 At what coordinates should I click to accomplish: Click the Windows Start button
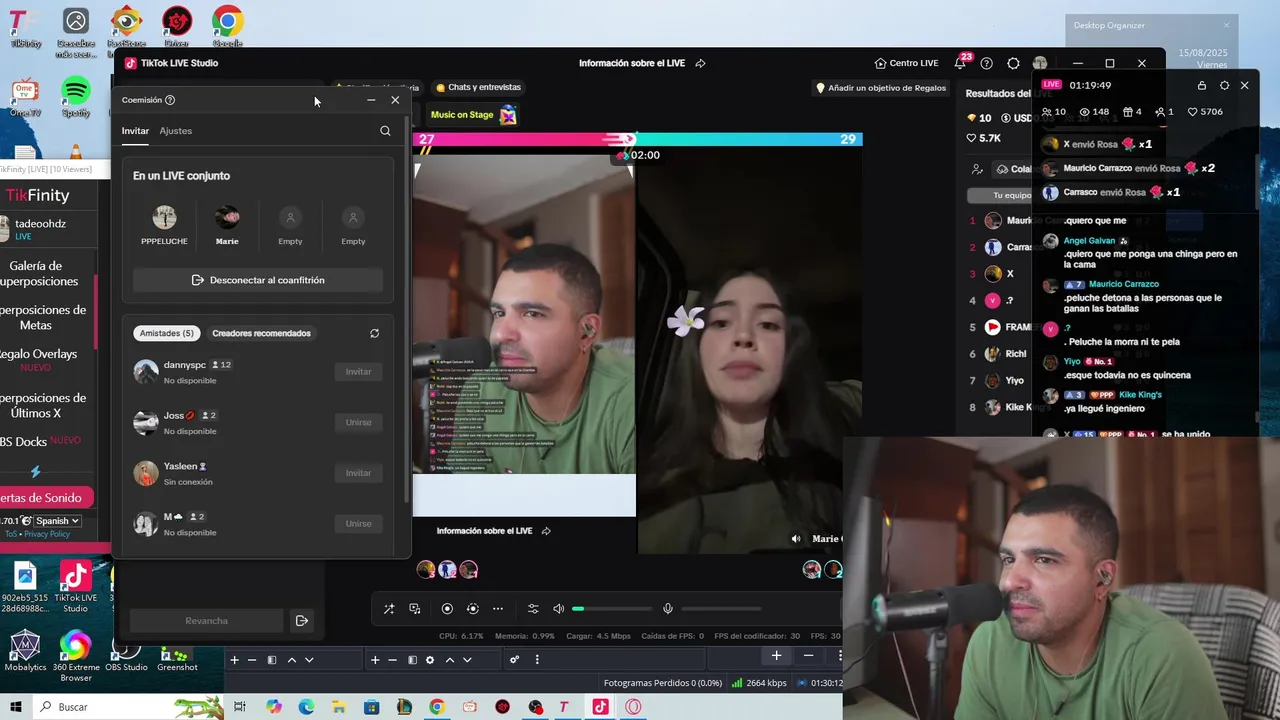[x=16, y=707]
